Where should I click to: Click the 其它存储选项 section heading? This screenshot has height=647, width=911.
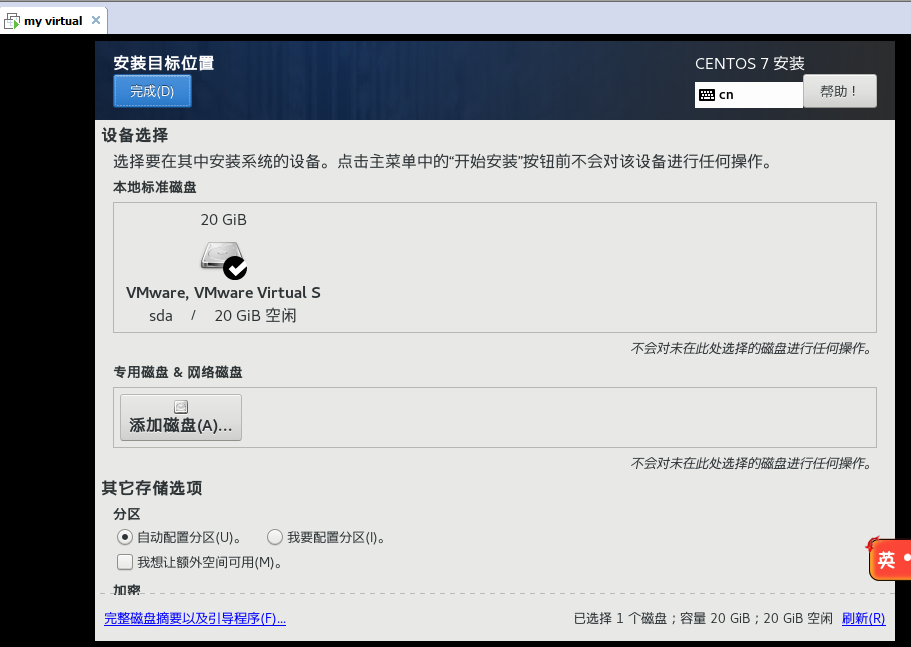click(152, 488)
